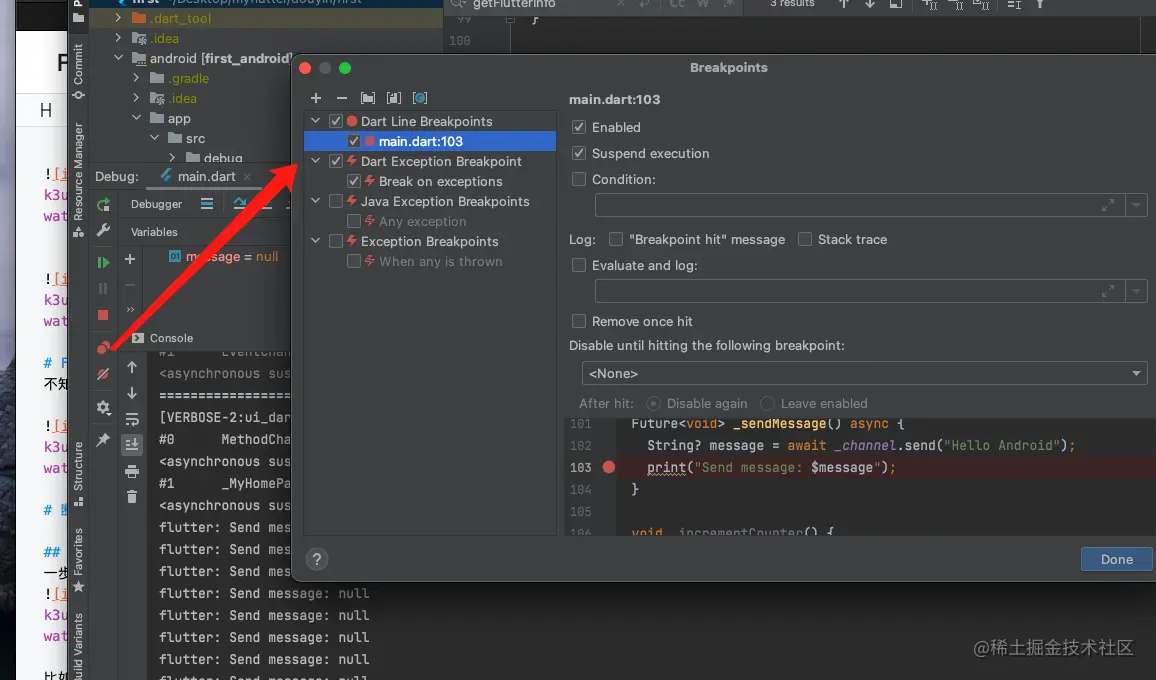Enable the Remove once hit checkbox
The image size is (1156, 680).
(579, 322)
